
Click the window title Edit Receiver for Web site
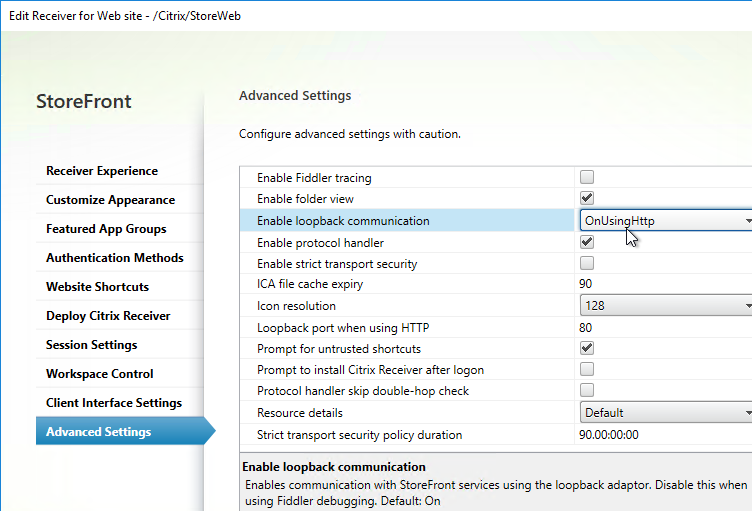pos(125,16)
